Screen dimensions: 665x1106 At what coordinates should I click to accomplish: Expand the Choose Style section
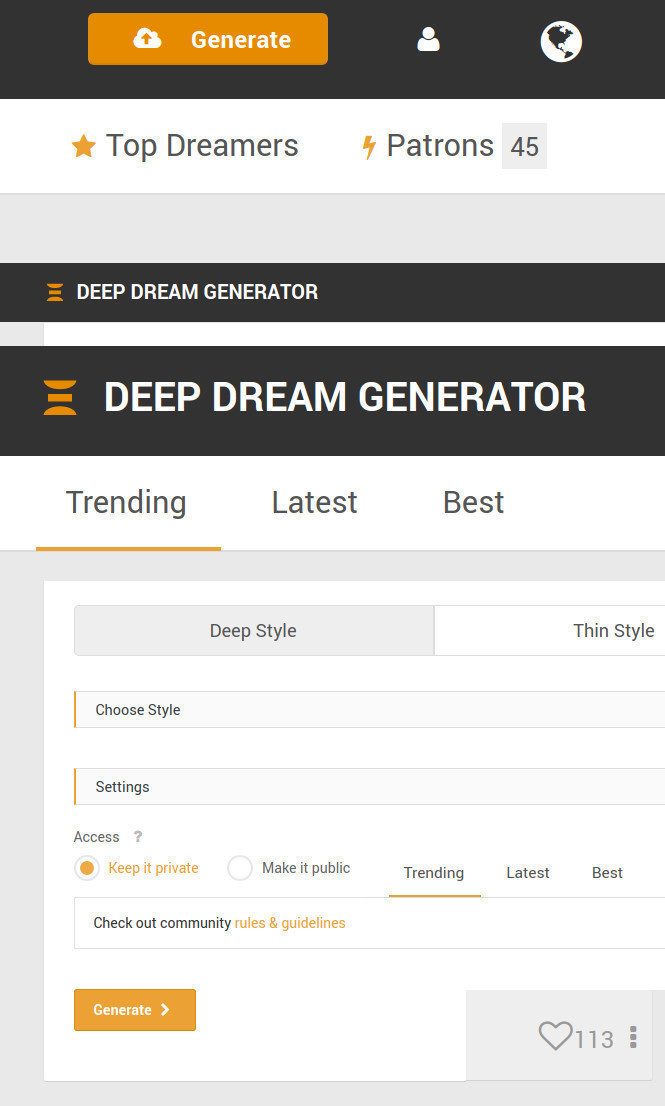coord(370,710)
